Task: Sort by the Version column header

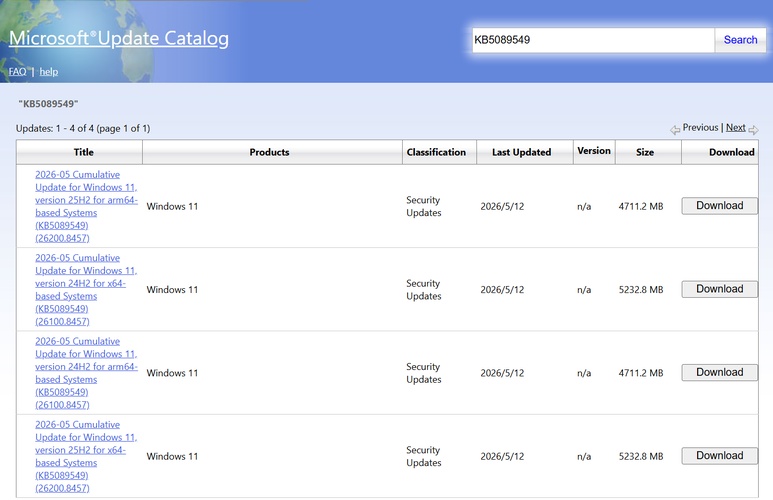Action: (594, 151)
